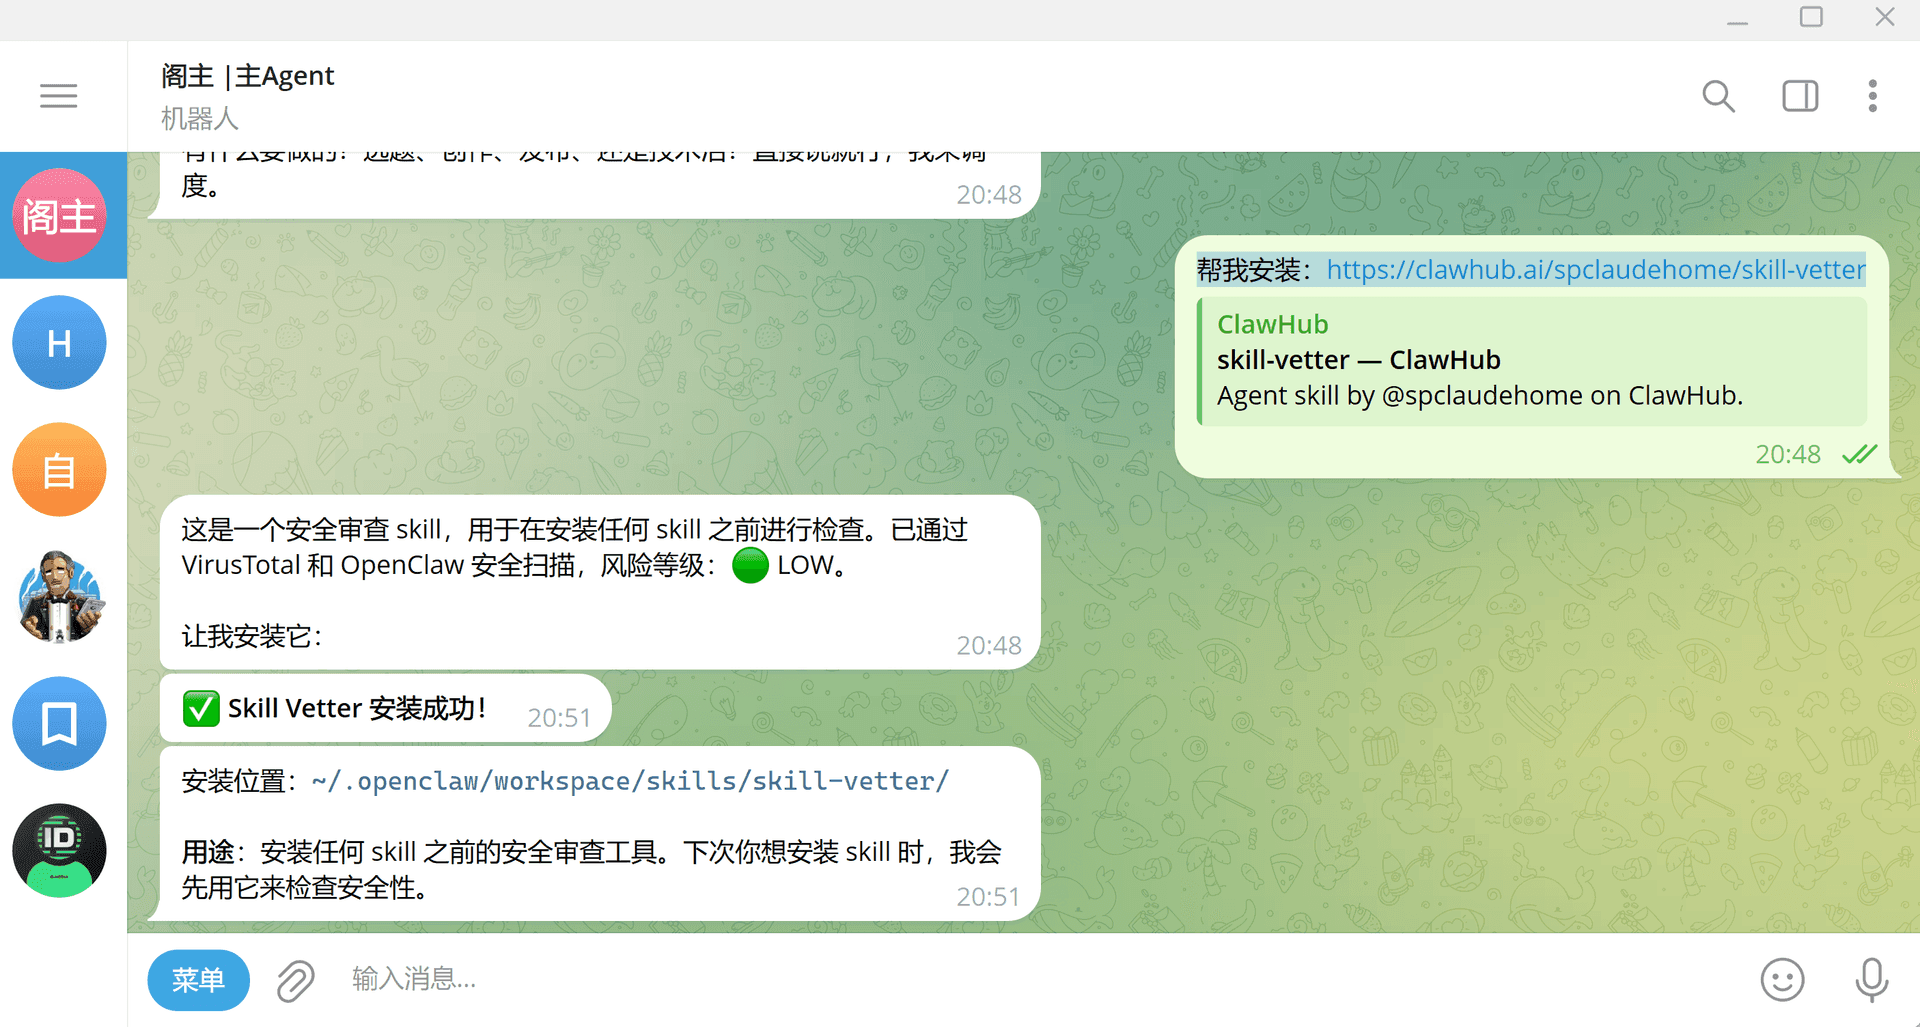The height and width of the screenshot is (1027, 1920).
Task: Open the clawhub.ai skill-vetter link
Action: [x=1595, y=270]
